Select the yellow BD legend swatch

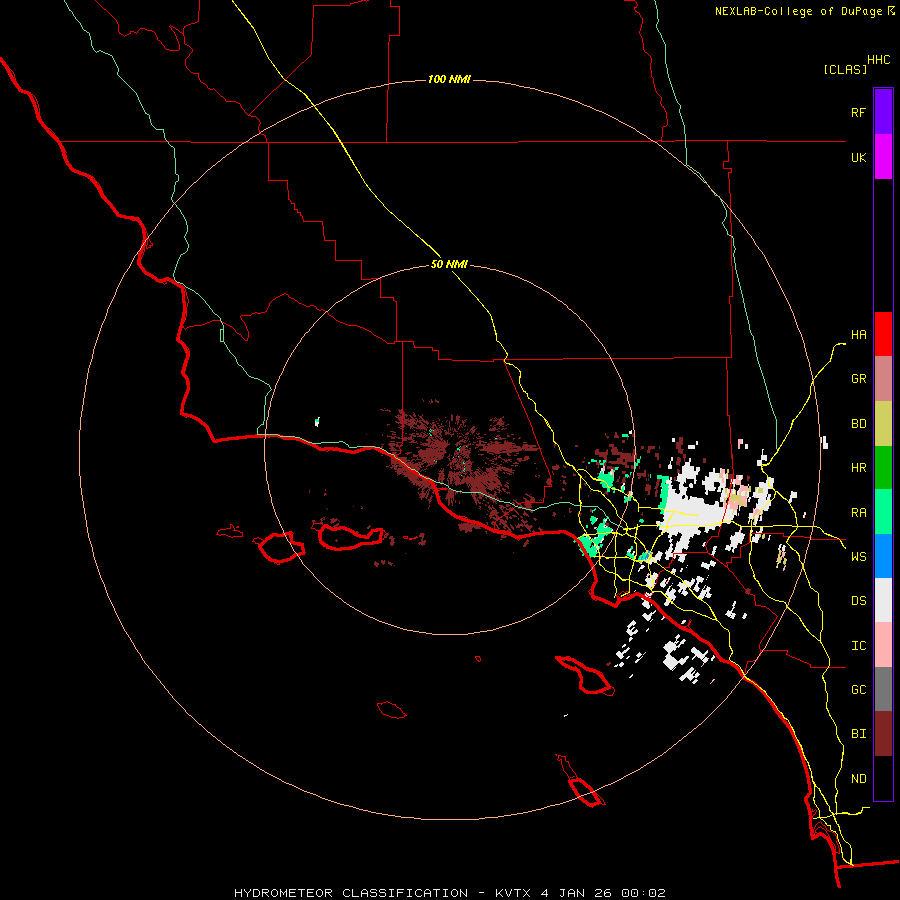pyautogui.click(x=883, y=424)
